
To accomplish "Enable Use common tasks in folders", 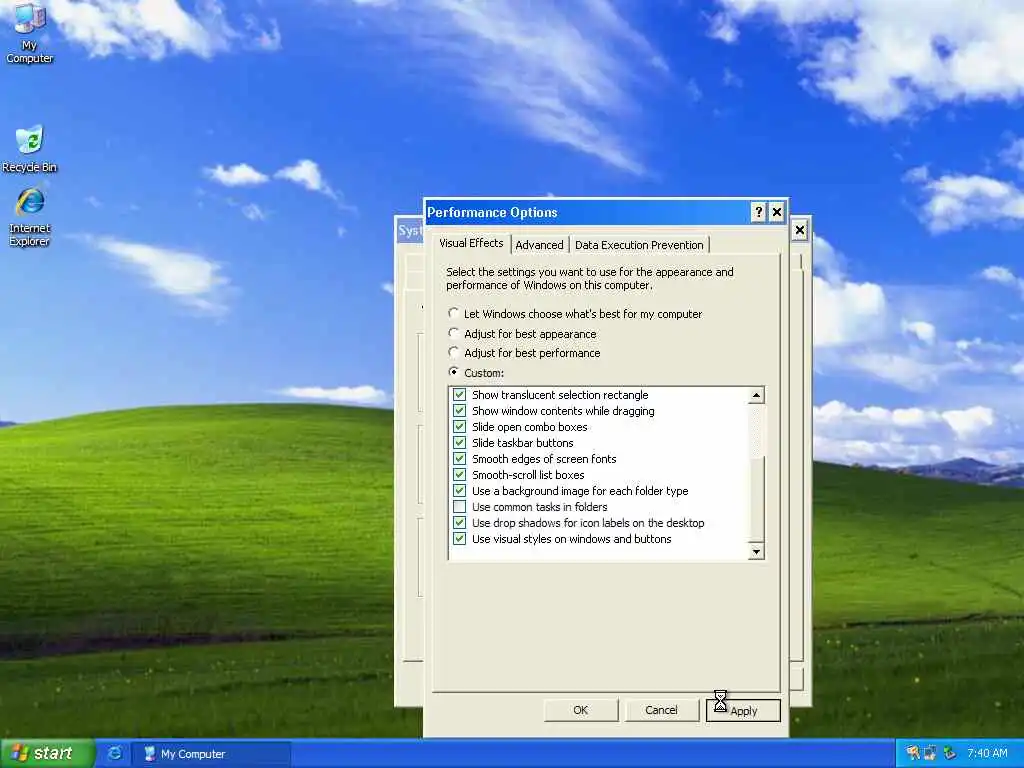I will click(459, 507).
